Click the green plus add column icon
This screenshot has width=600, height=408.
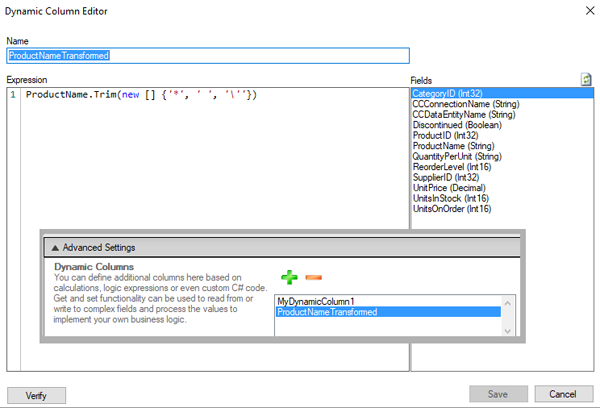tap(290, 277)
